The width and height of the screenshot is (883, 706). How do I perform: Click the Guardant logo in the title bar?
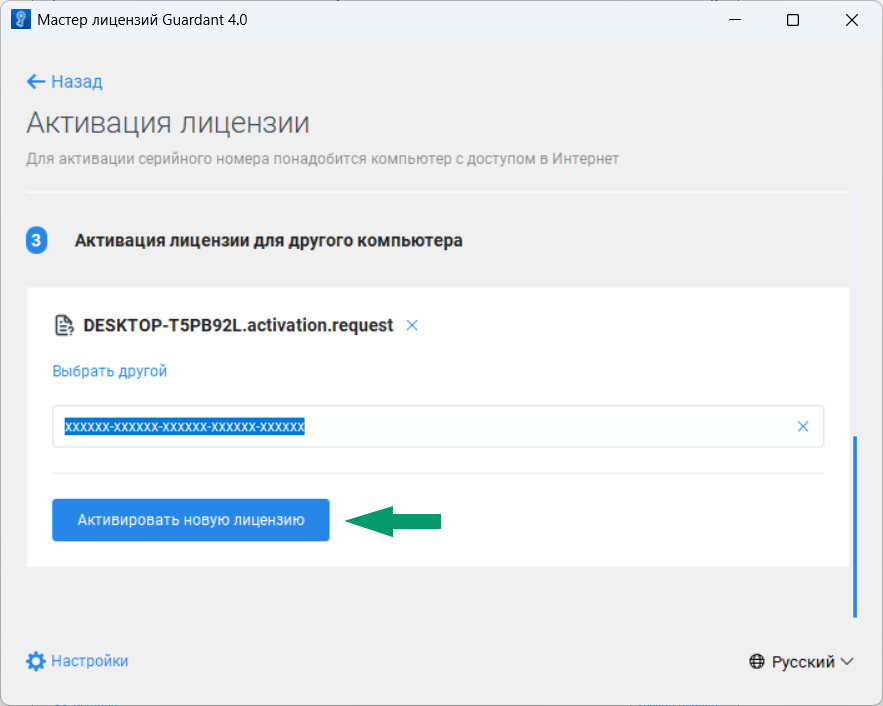coord(20,19)
